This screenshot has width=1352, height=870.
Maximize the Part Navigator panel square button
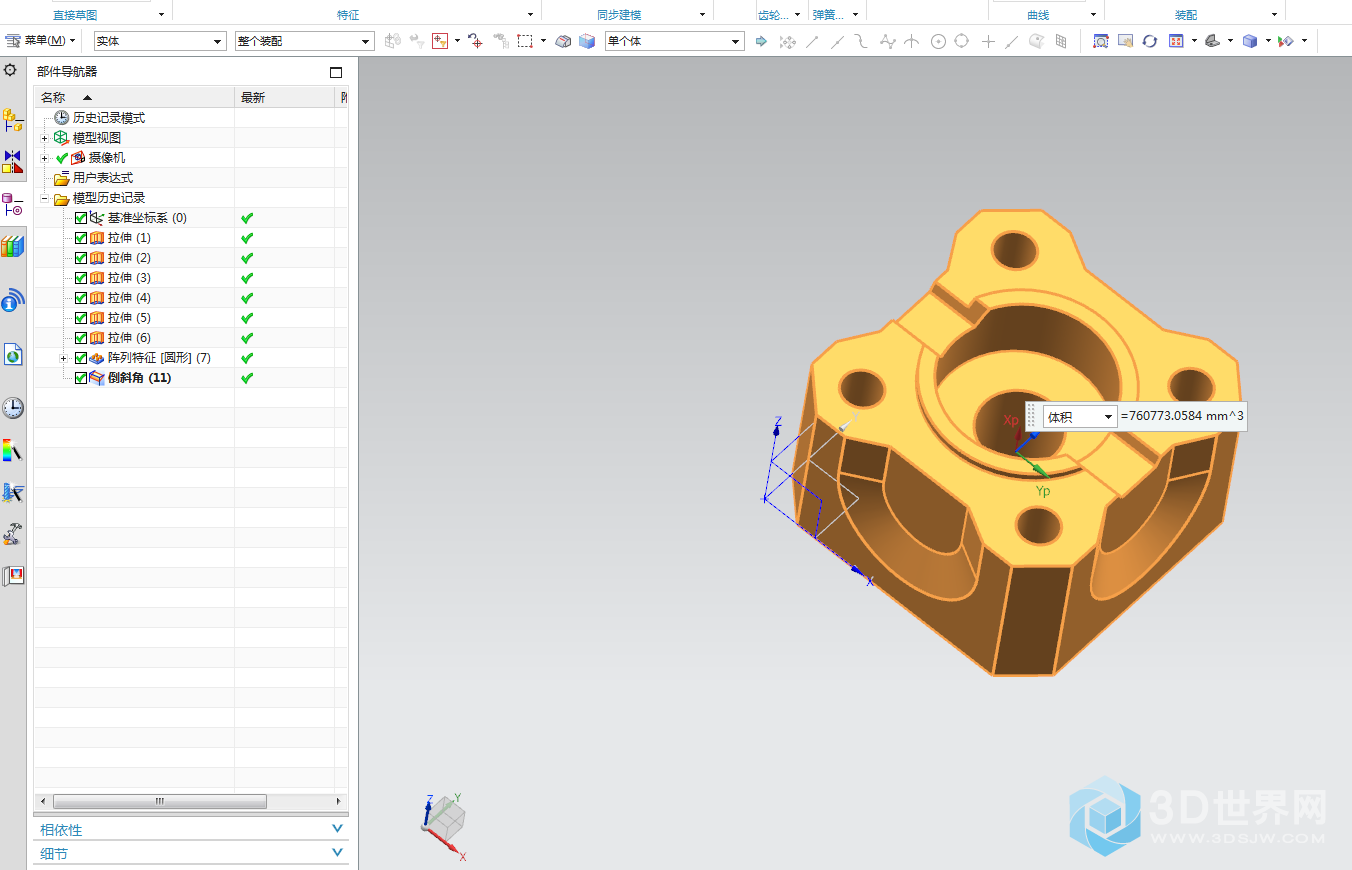point(336,72)
